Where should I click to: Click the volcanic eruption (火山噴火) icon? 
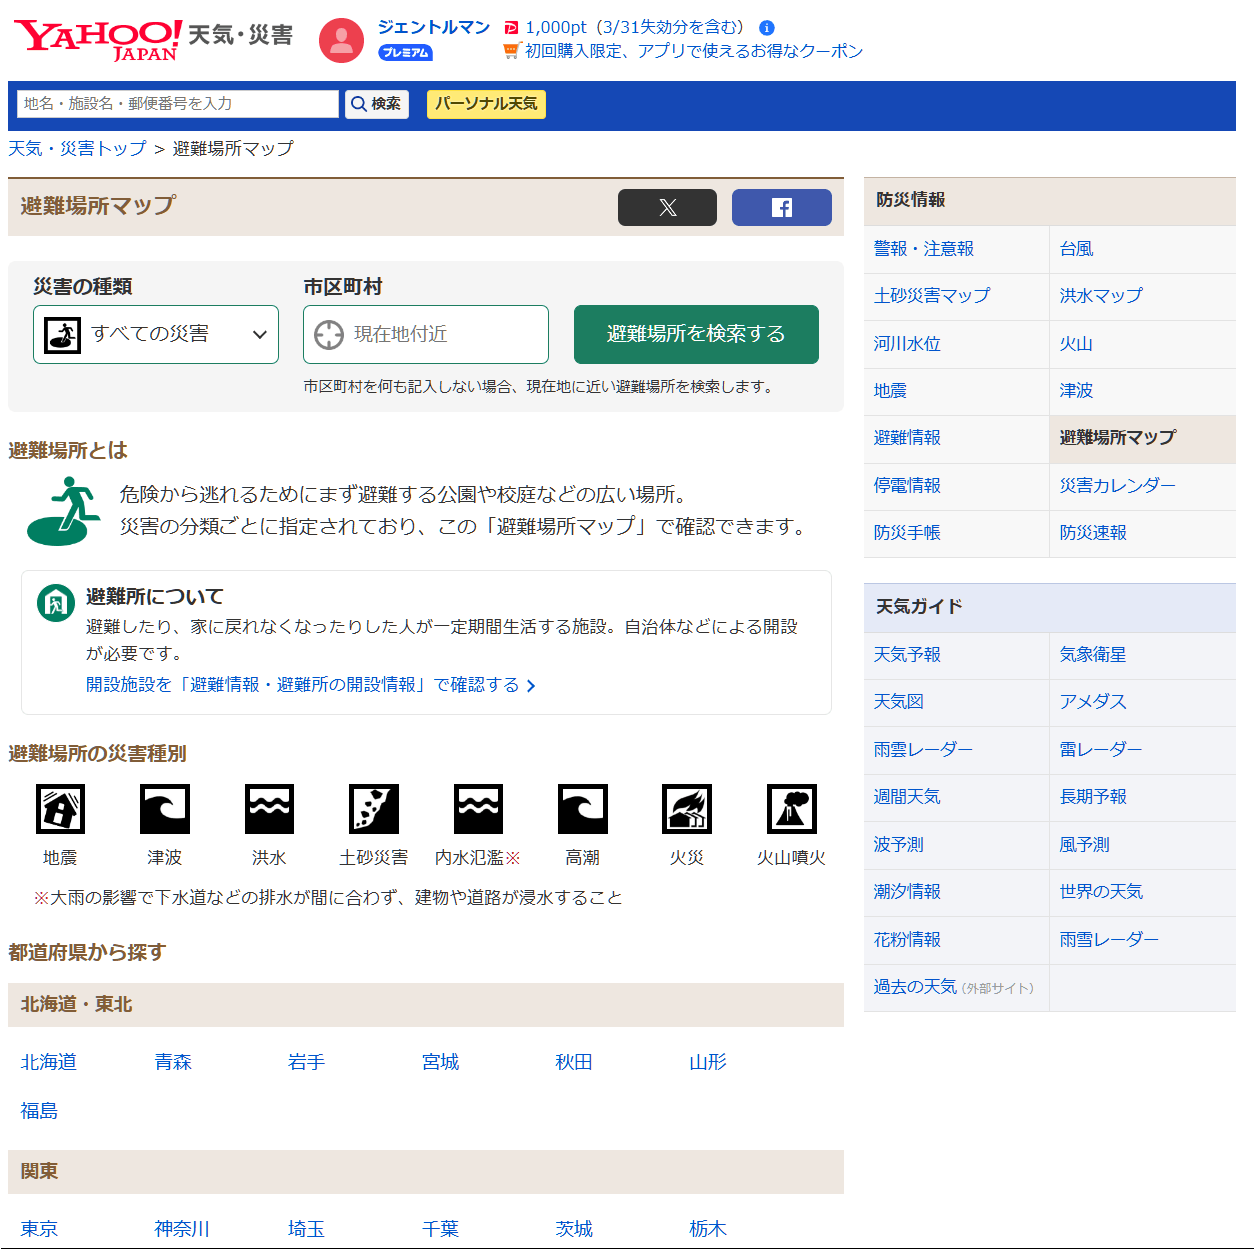[x=791, y=809]
